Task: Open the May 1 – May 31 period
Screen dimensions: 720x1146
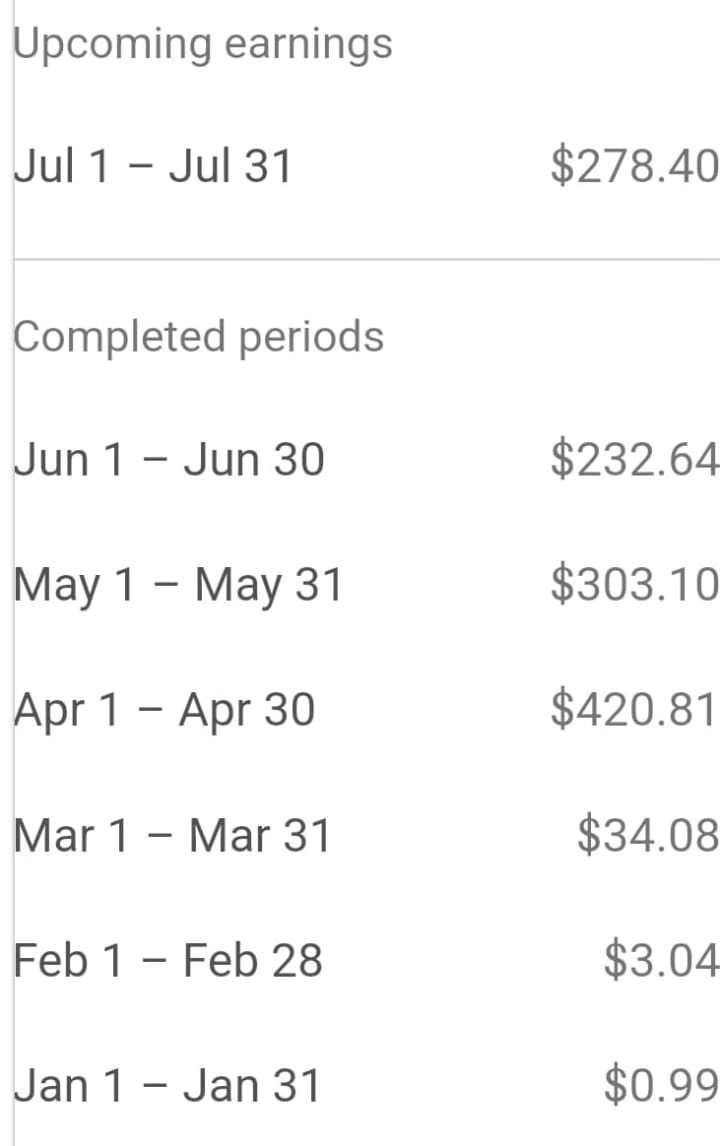Action: pyautogui.click(x=178, y=585)
